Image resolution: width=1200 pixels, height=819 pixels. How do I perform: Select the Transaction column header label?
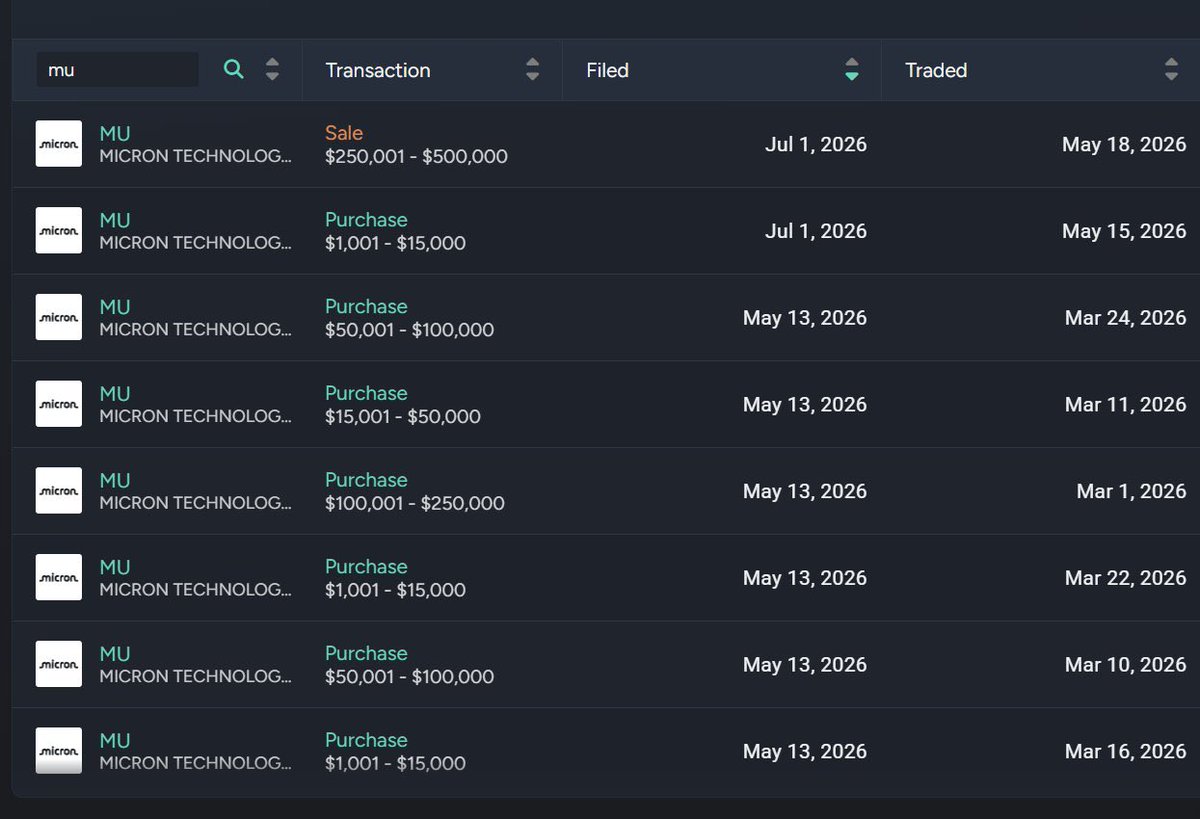pos(378,70)
